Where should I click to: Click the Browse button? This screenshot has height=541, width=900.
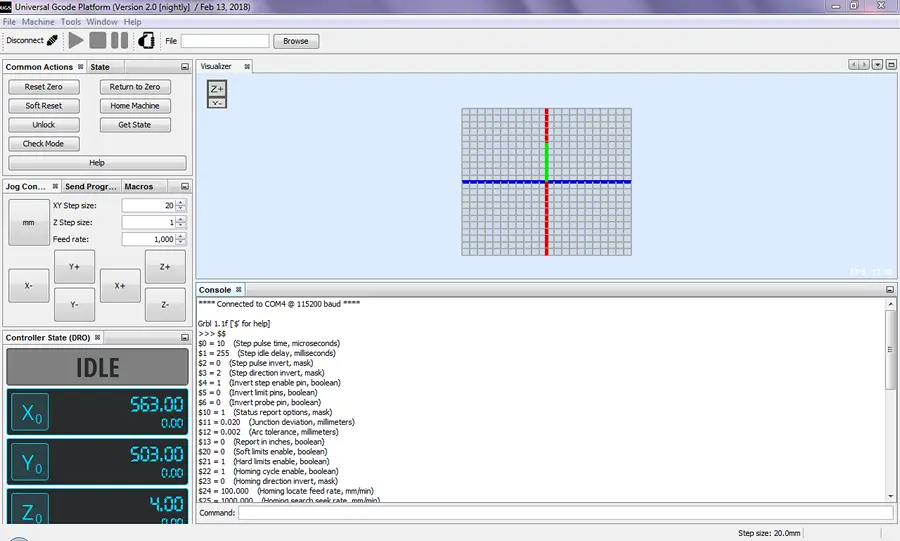296,41
